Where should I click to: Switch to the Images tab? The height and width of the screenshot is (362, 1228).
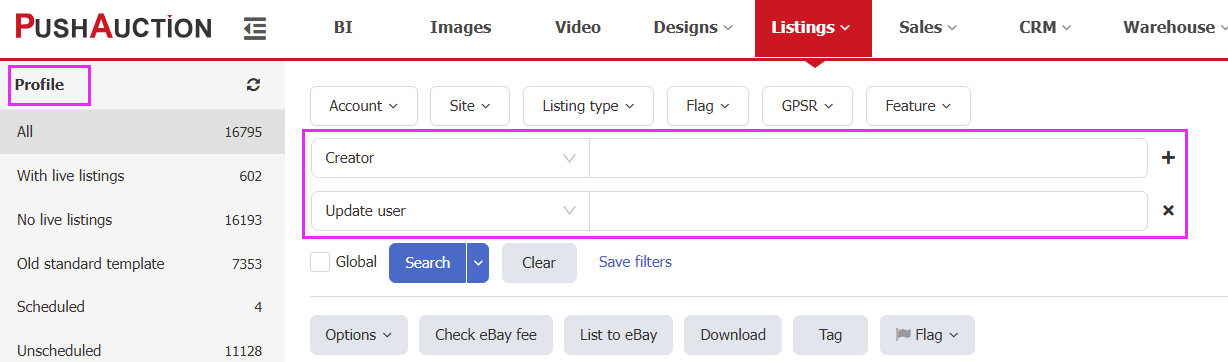pyautogui.click(x=460, y=28)
